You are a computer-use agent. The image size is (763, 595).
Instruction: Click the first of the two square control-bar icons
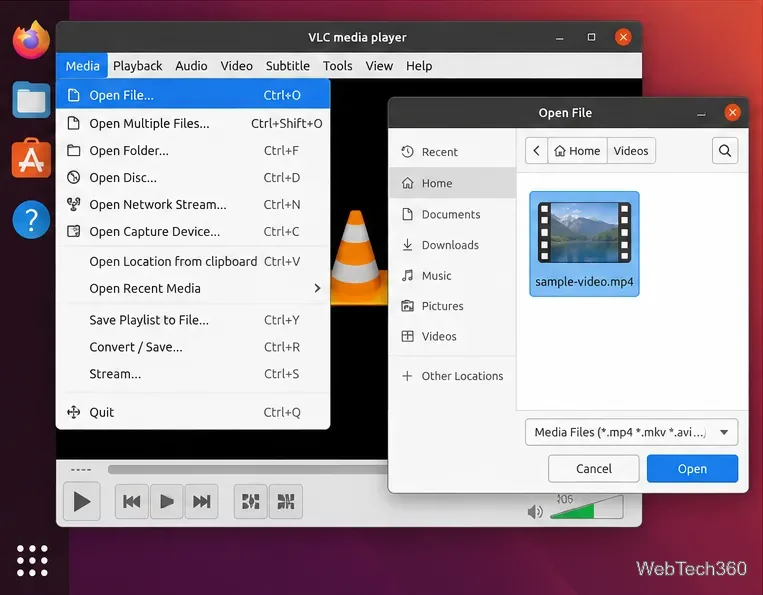(251, 502)
